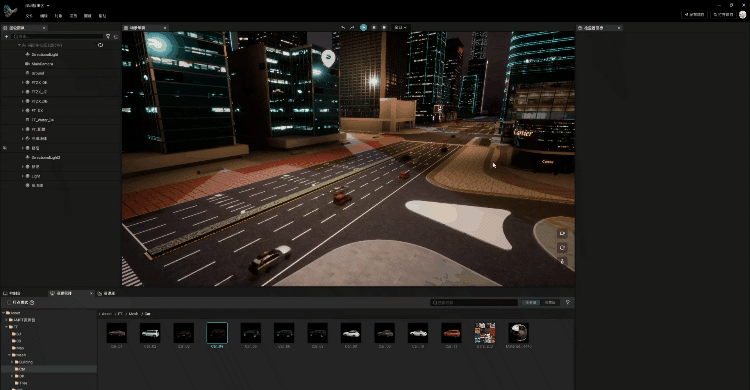
Task: Select the non-highlighted view toggle beside asset search
Action: coord(550,302)
